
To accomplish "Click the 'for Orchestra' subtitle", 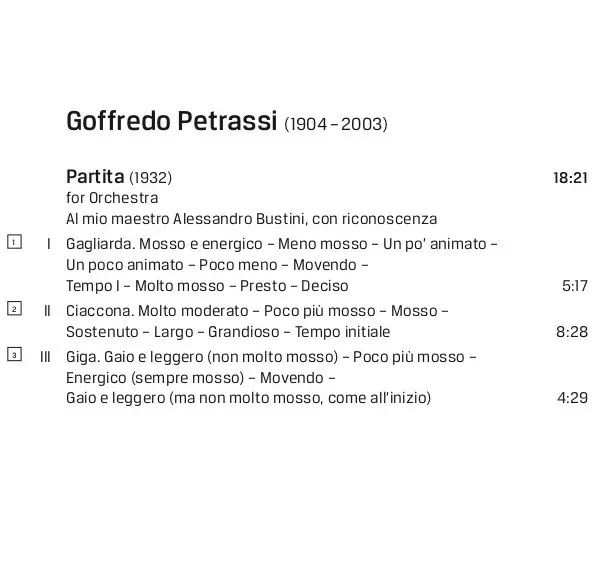I will [112, 198].
